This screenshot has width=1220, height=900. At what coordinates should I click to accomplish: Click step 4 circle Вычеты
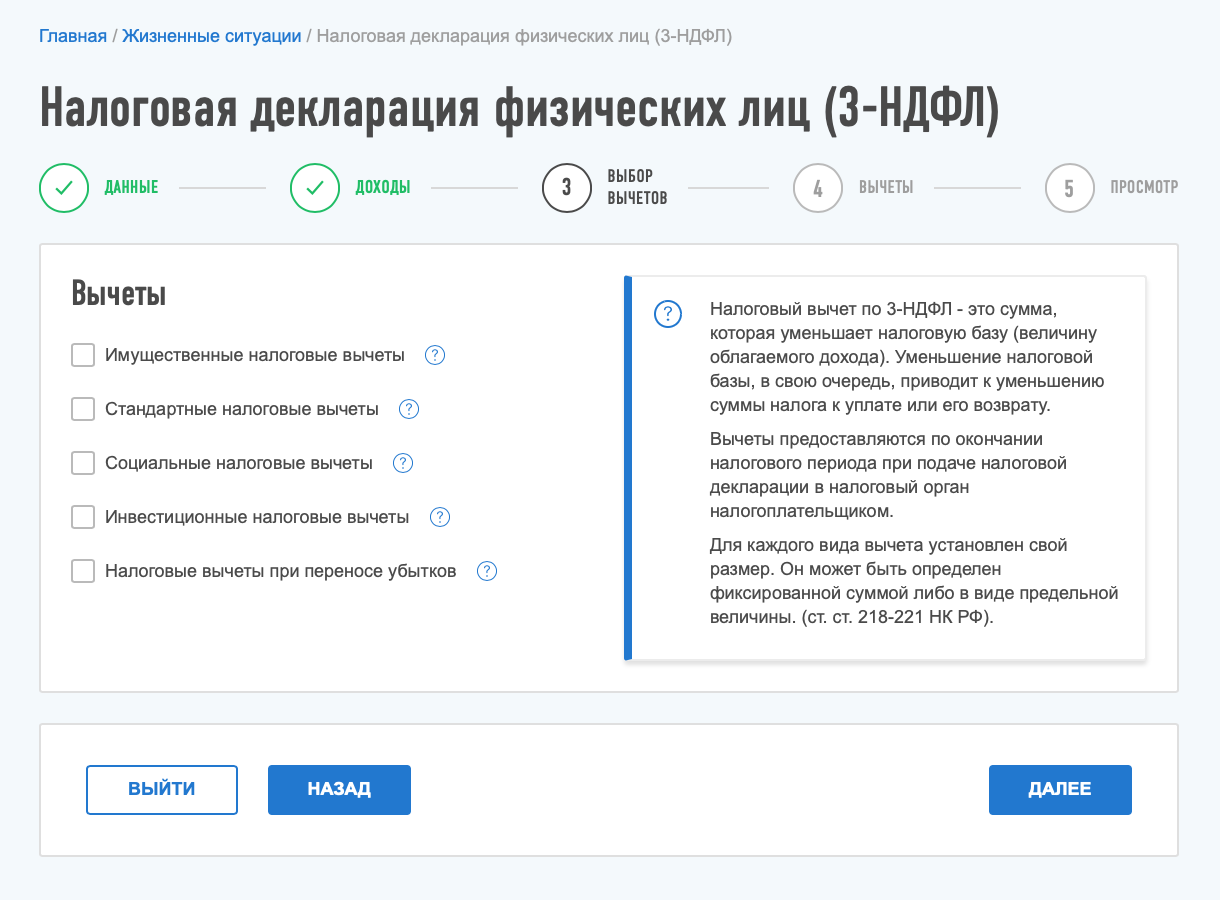click(x=818, y=188)
